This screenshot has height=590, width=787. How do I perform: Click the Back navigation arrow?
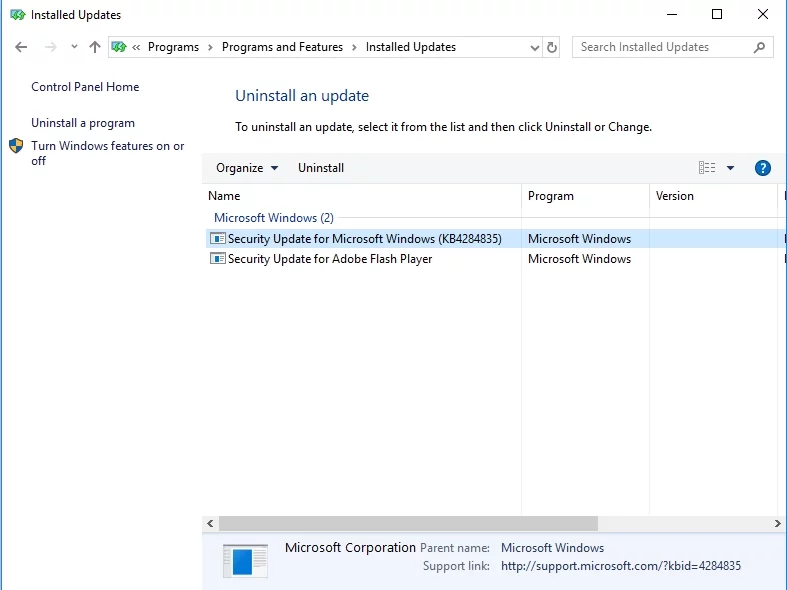pyautogui.click(x=21, y=47)
